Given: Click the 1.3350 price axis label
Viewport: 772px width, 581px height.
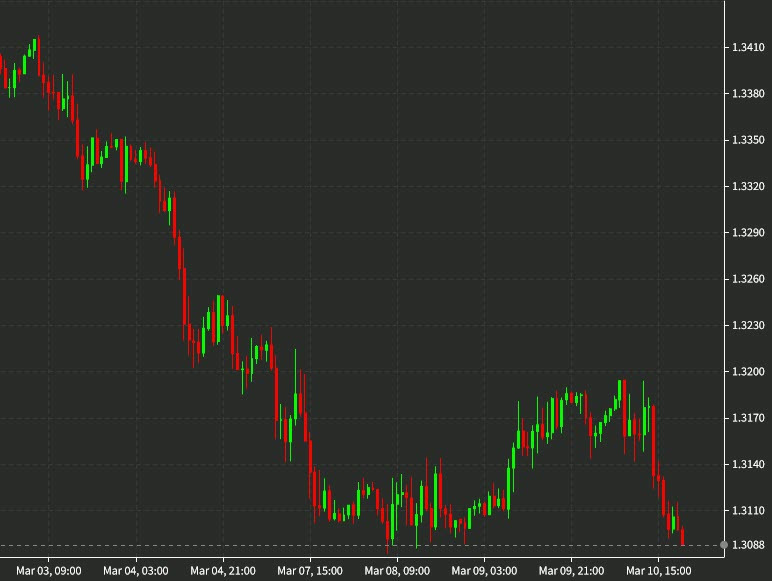Looking at the screenshot, I should click(748, 140).
